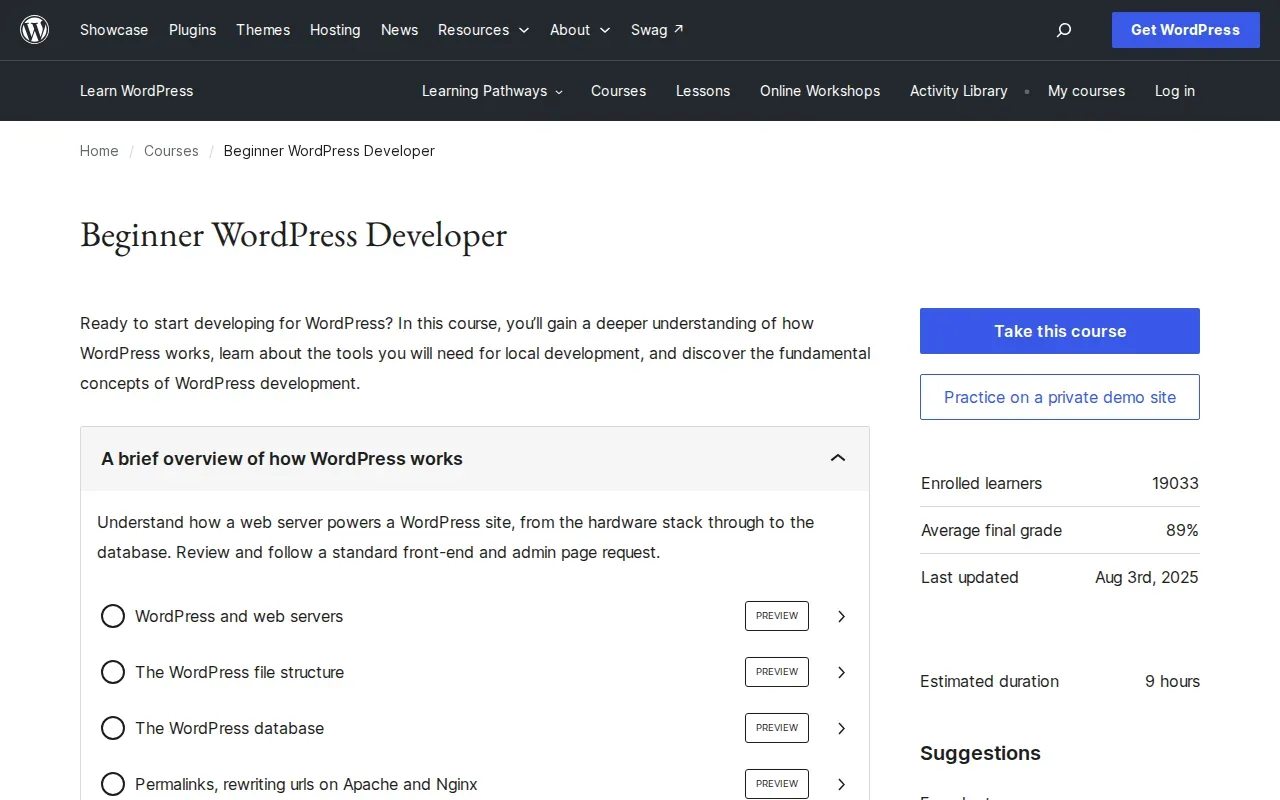The width and height of the screenshot is (1280, 800).
Task: Click Practice on a private demo site
Action: click(1060, 397)
